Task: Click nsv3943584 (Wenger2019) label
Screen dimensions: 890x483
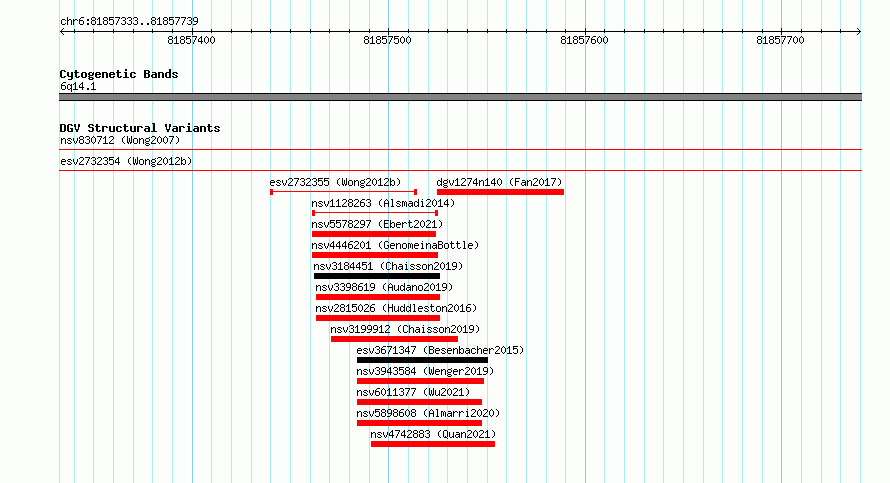Action: [x=425, y=371]
